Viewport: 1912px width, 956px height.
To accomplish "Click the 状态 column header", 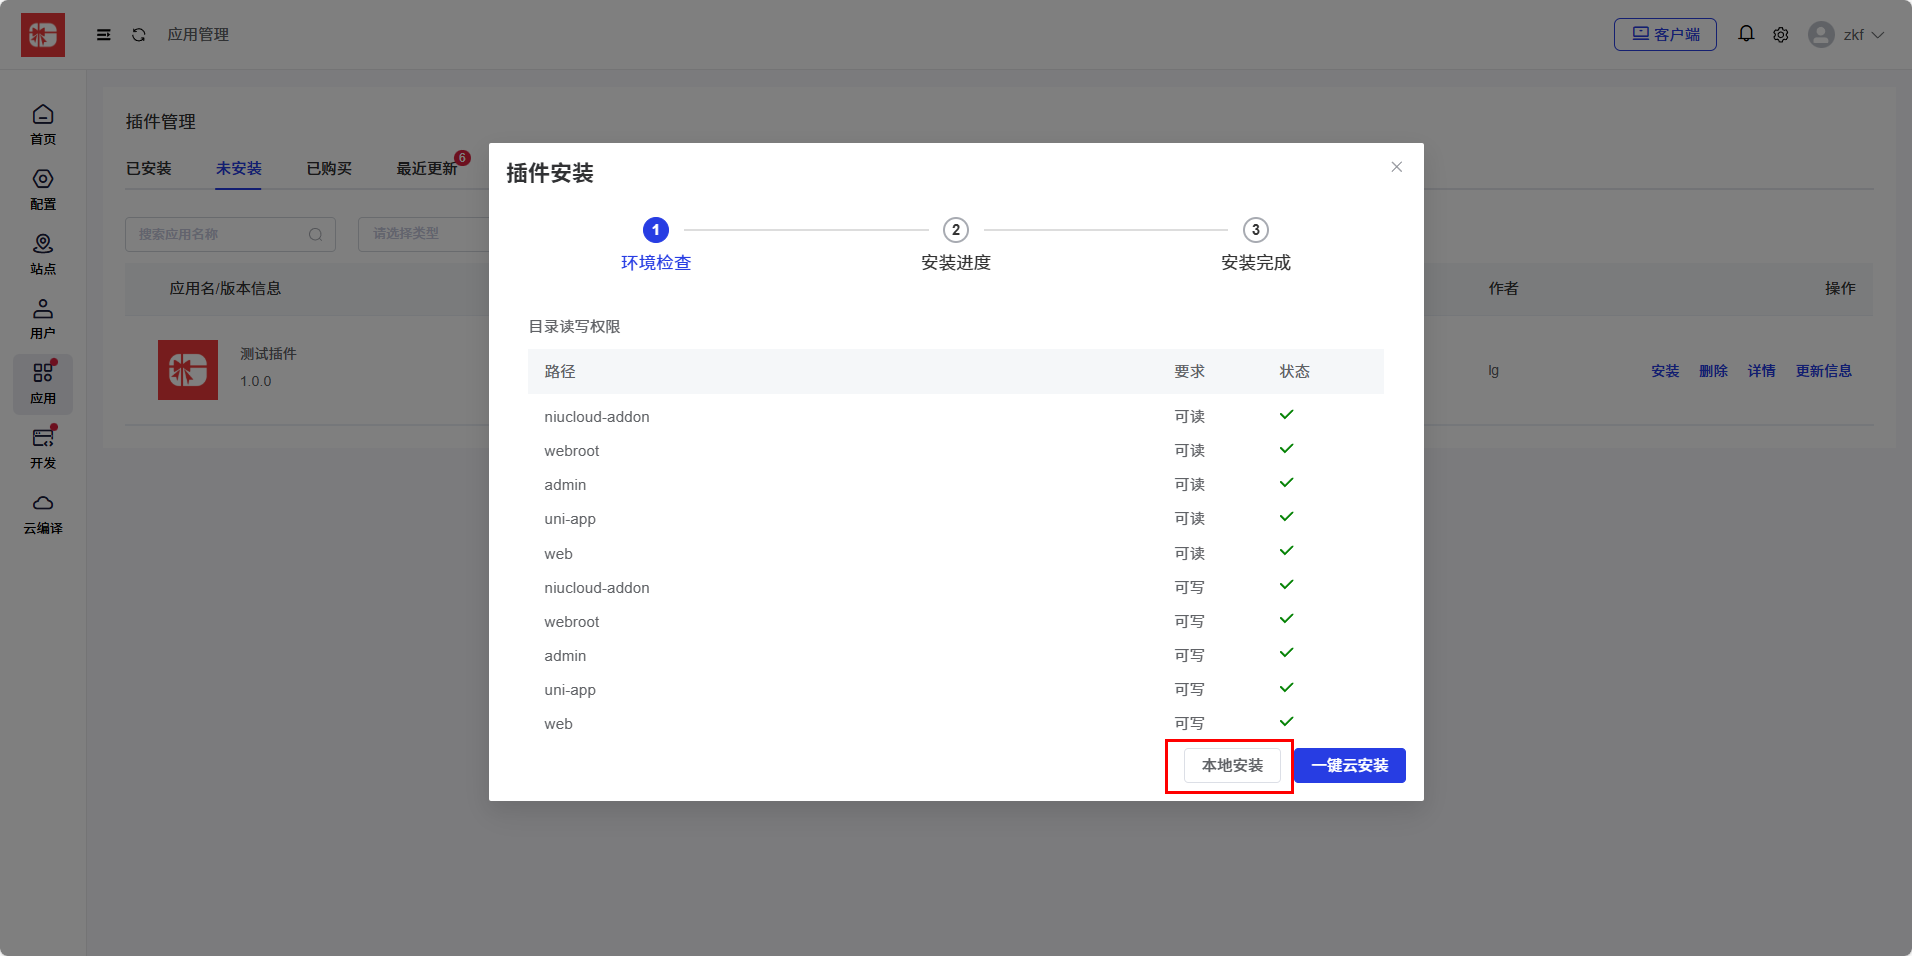I will [1295, 372].
